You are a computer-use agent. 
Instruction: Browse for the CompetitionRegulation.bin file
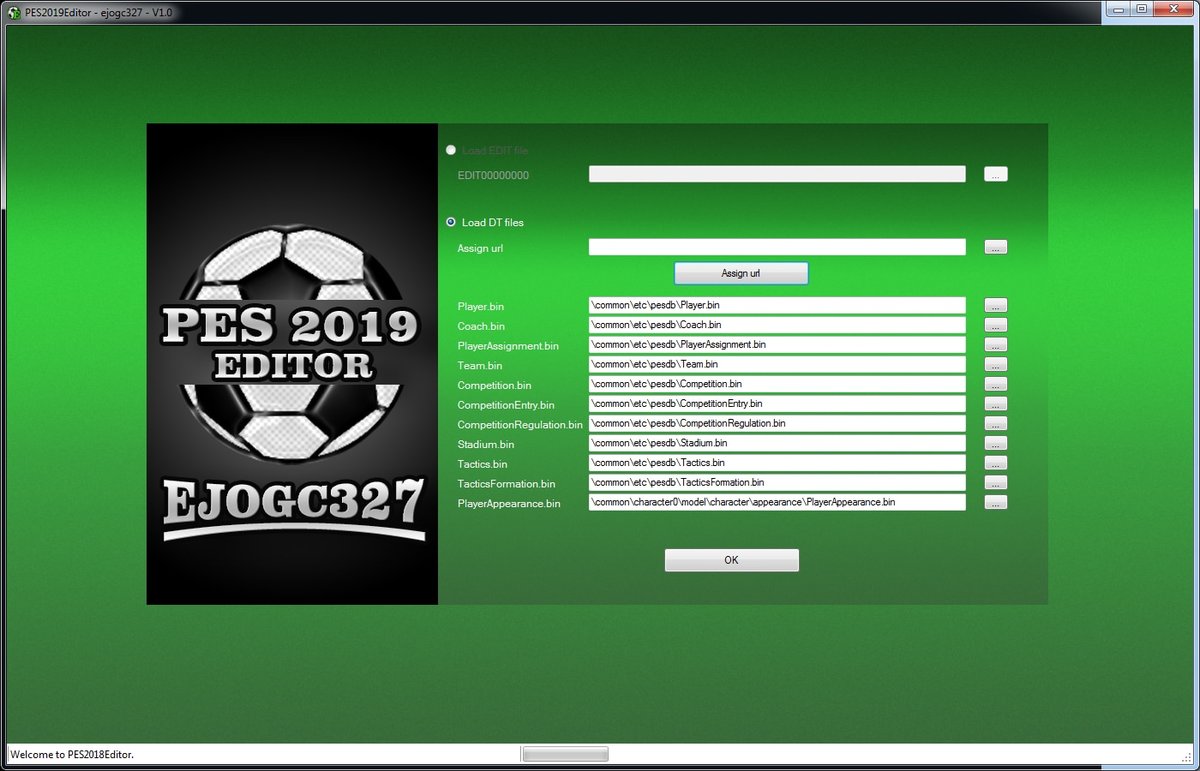[x=995, y=424]
